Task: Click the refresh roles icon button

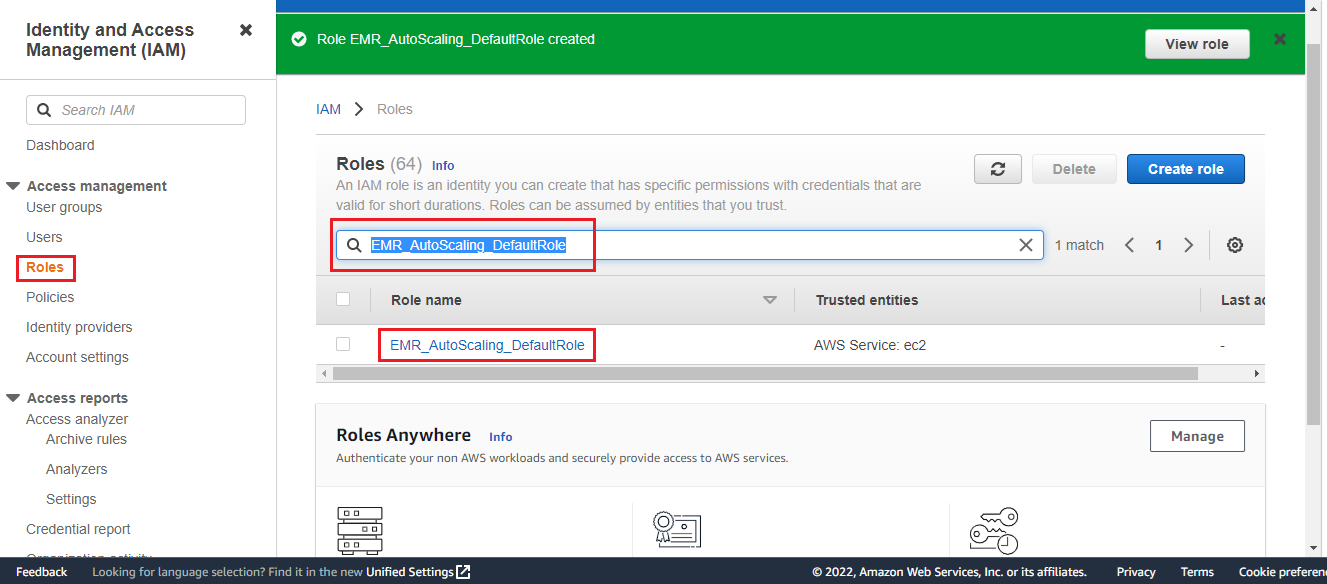Action: 997,169
